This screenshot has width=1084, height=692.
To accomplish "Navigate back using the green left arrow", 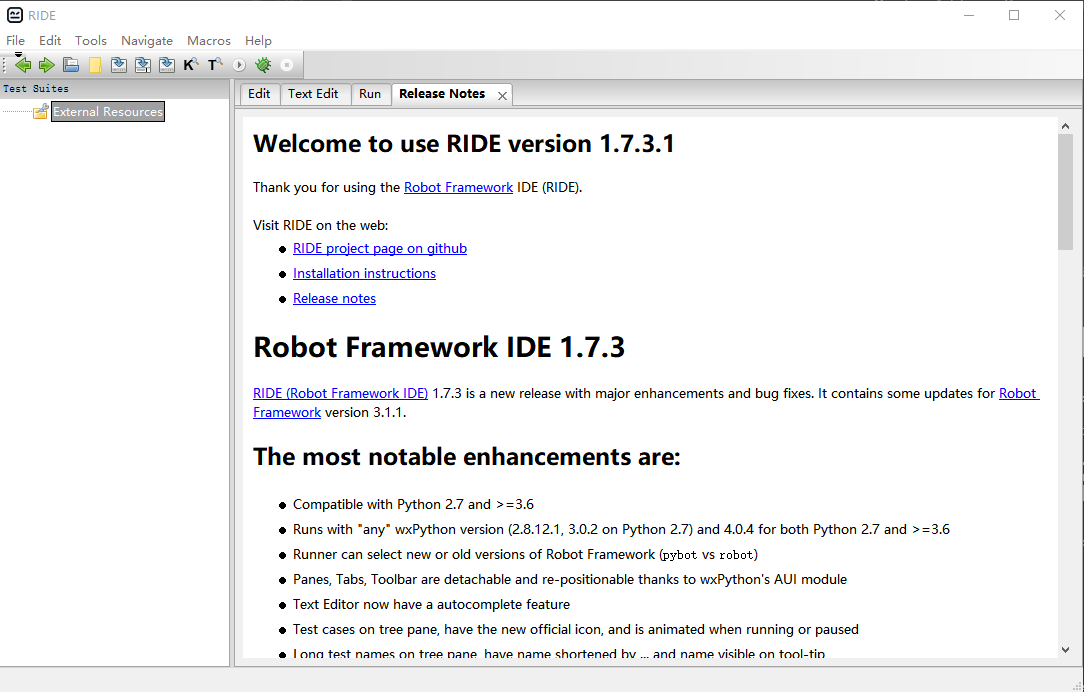I will click(23, 64).
